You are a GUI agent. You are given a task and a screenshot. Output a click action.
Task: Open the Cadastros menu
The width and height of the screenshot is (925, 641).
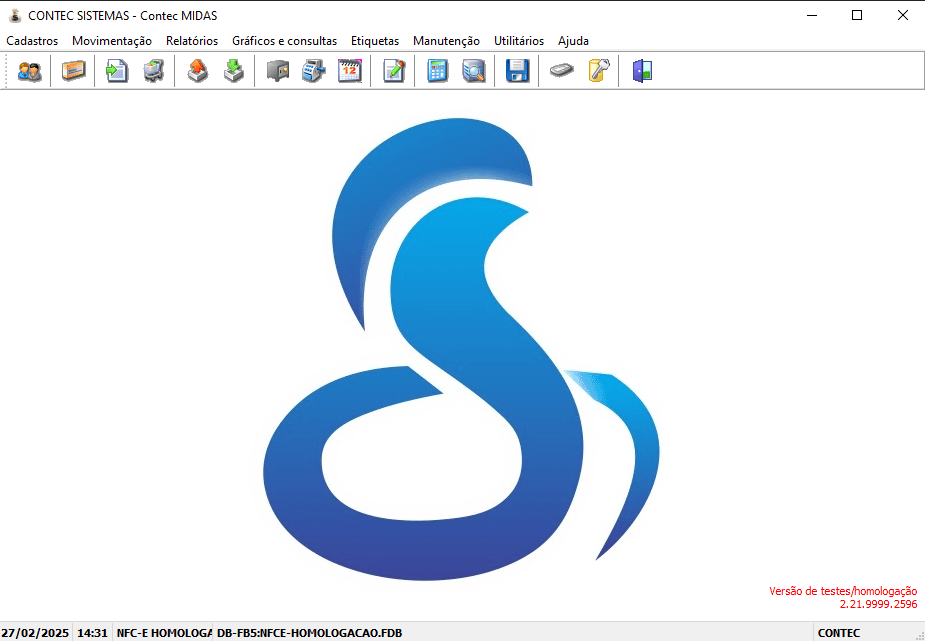[x=32, y=41]
